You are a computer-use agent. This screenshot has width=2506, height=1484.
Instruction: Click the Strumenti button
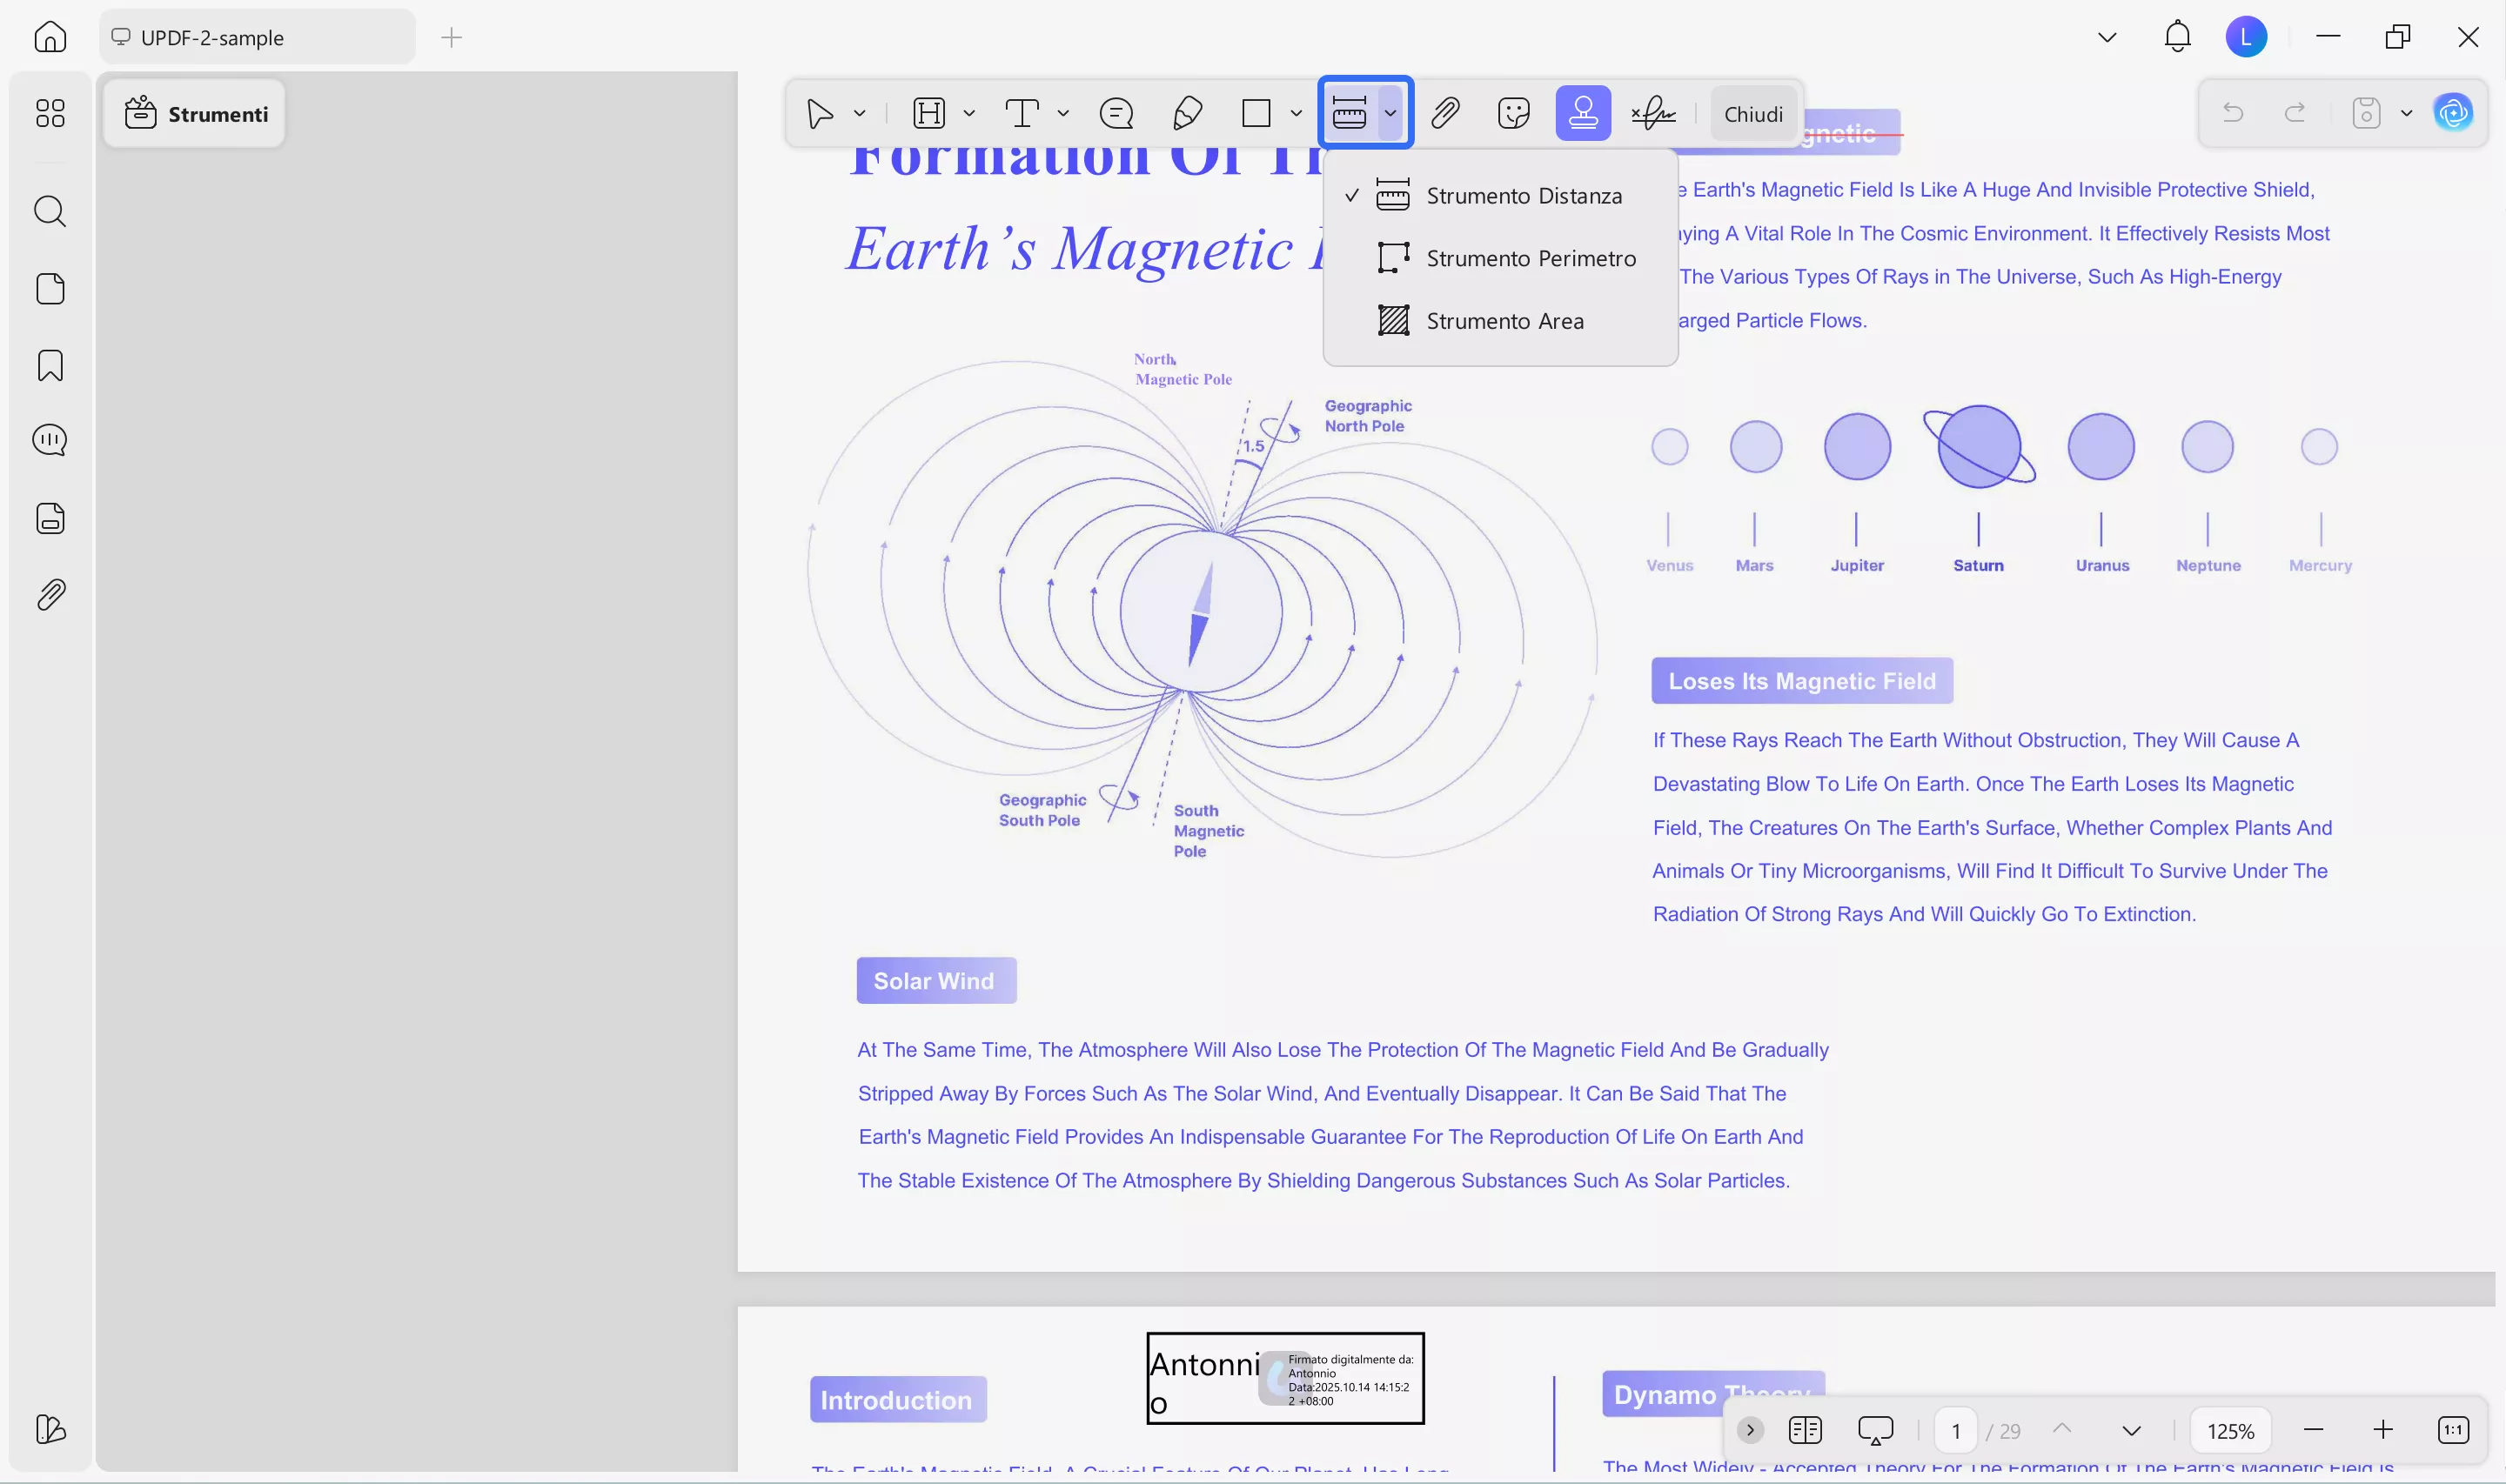[x=195, y=114]
